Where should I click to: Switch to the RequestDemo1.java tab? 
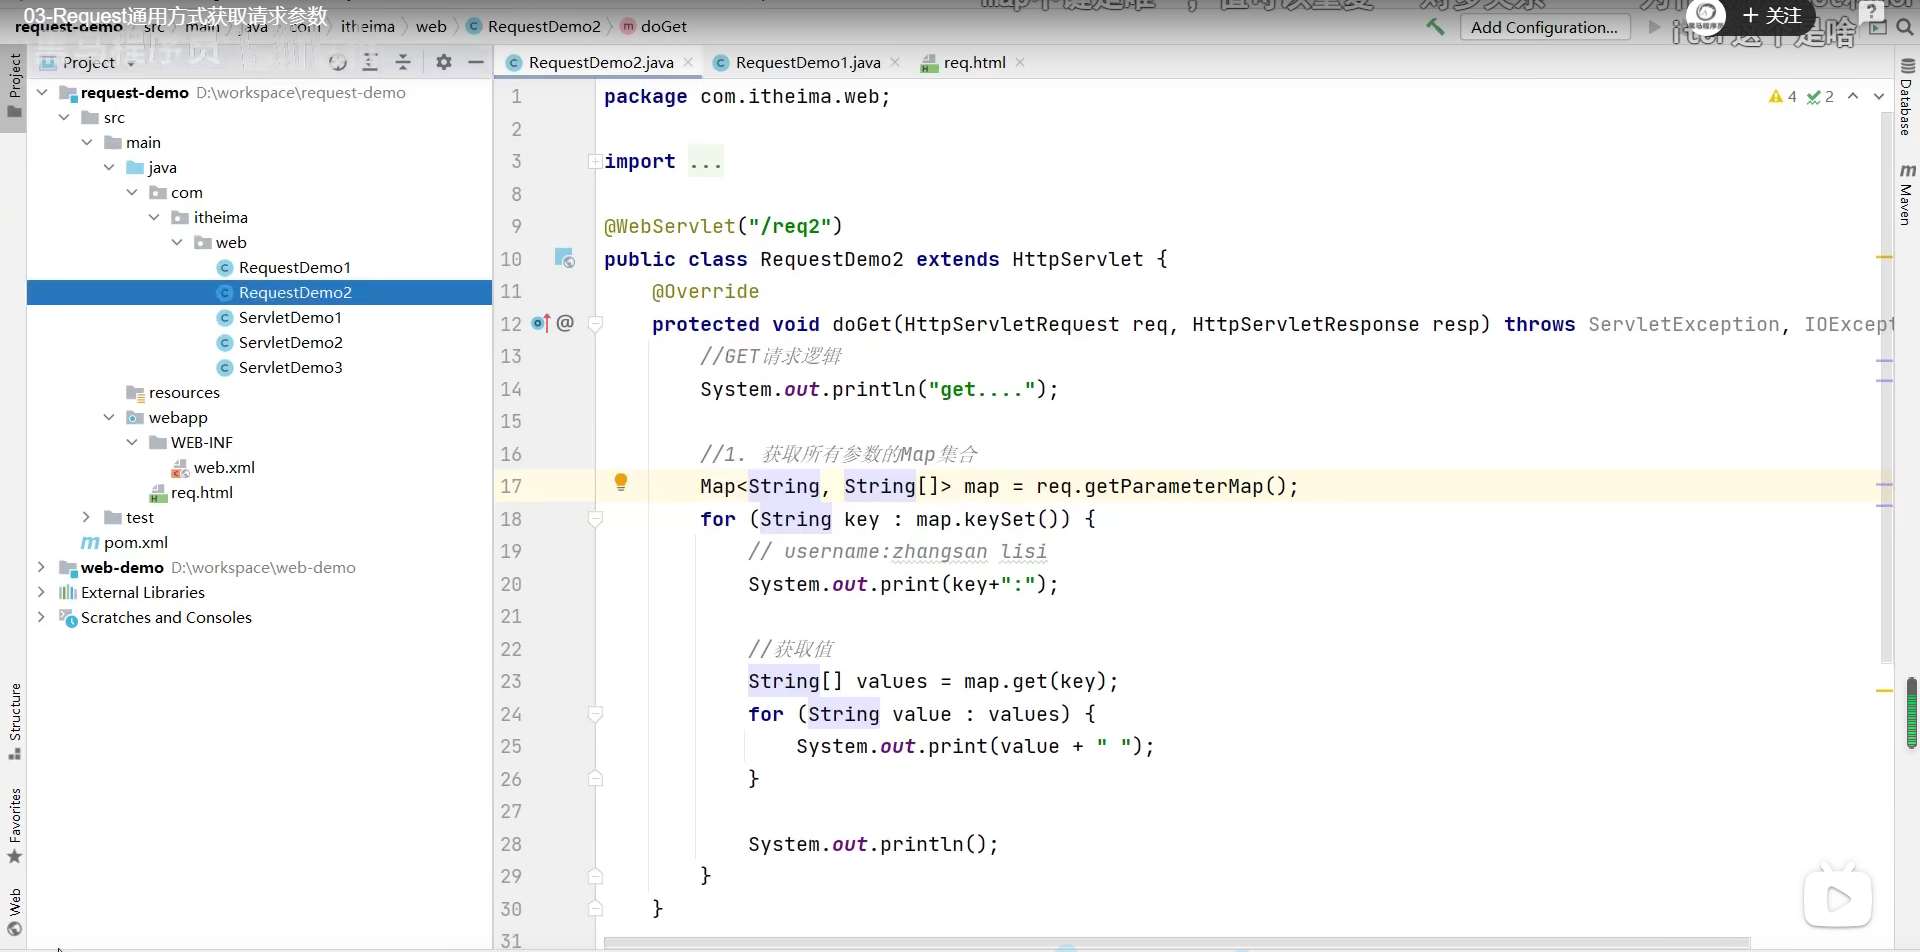click(x=807, y=62)
